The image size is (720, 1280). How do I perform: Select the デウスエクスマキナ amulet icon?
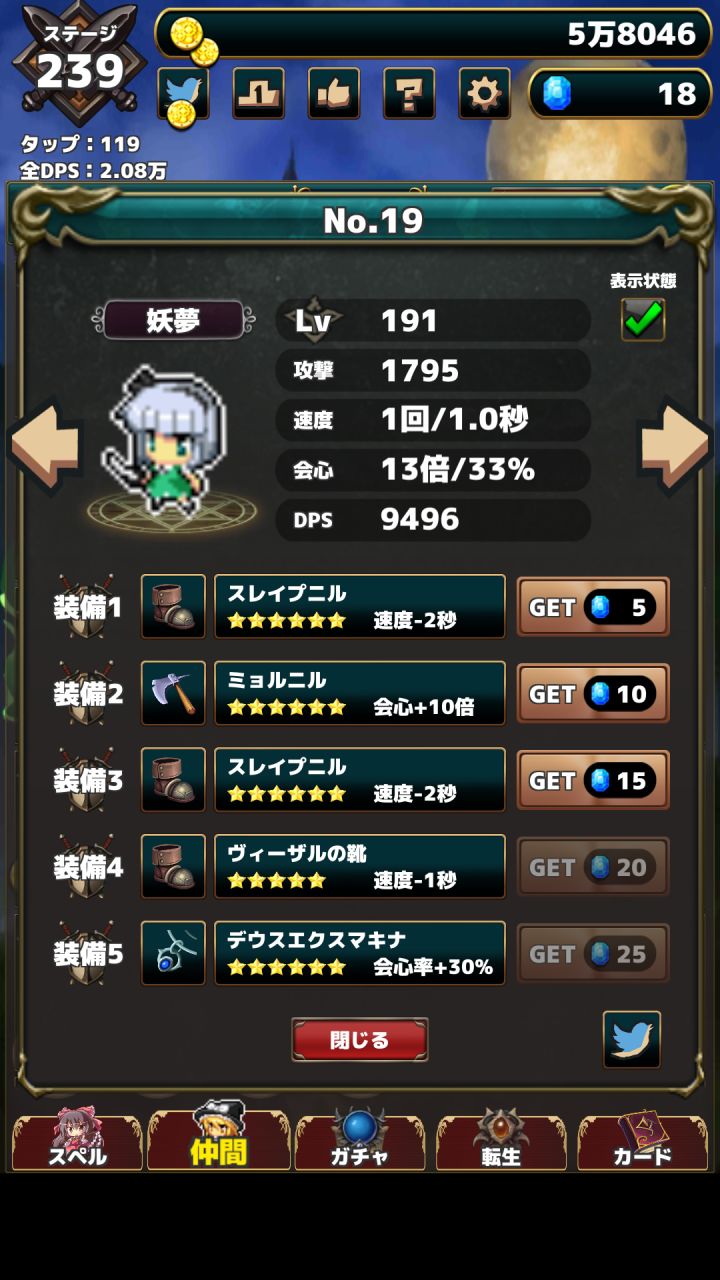173,953
